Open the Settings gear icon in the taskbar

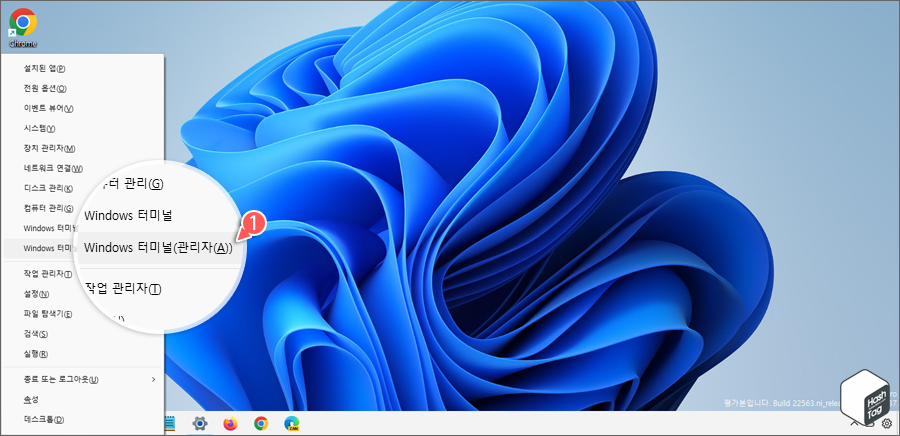click(x=200, y=424)
